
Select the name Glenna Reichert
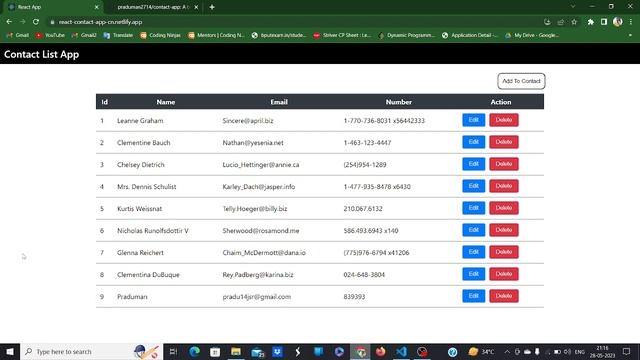pos(140,253)
